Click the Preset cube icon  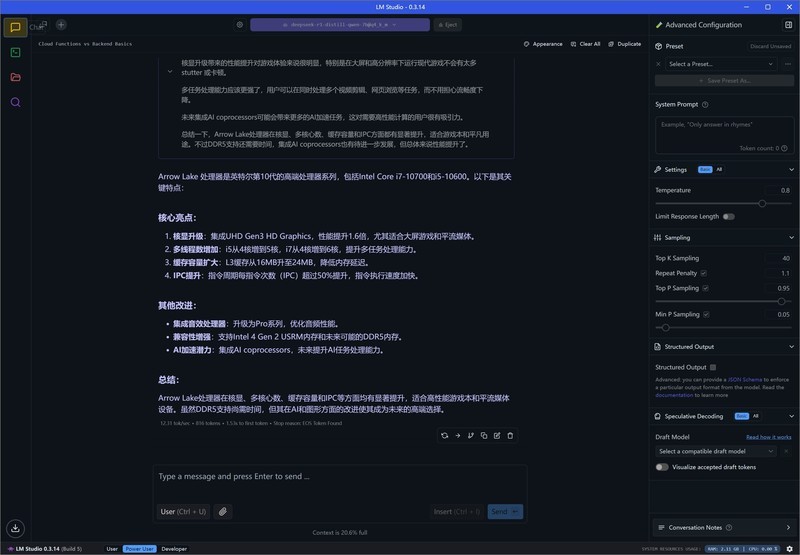pyautogui.click(x=658, y=46)
